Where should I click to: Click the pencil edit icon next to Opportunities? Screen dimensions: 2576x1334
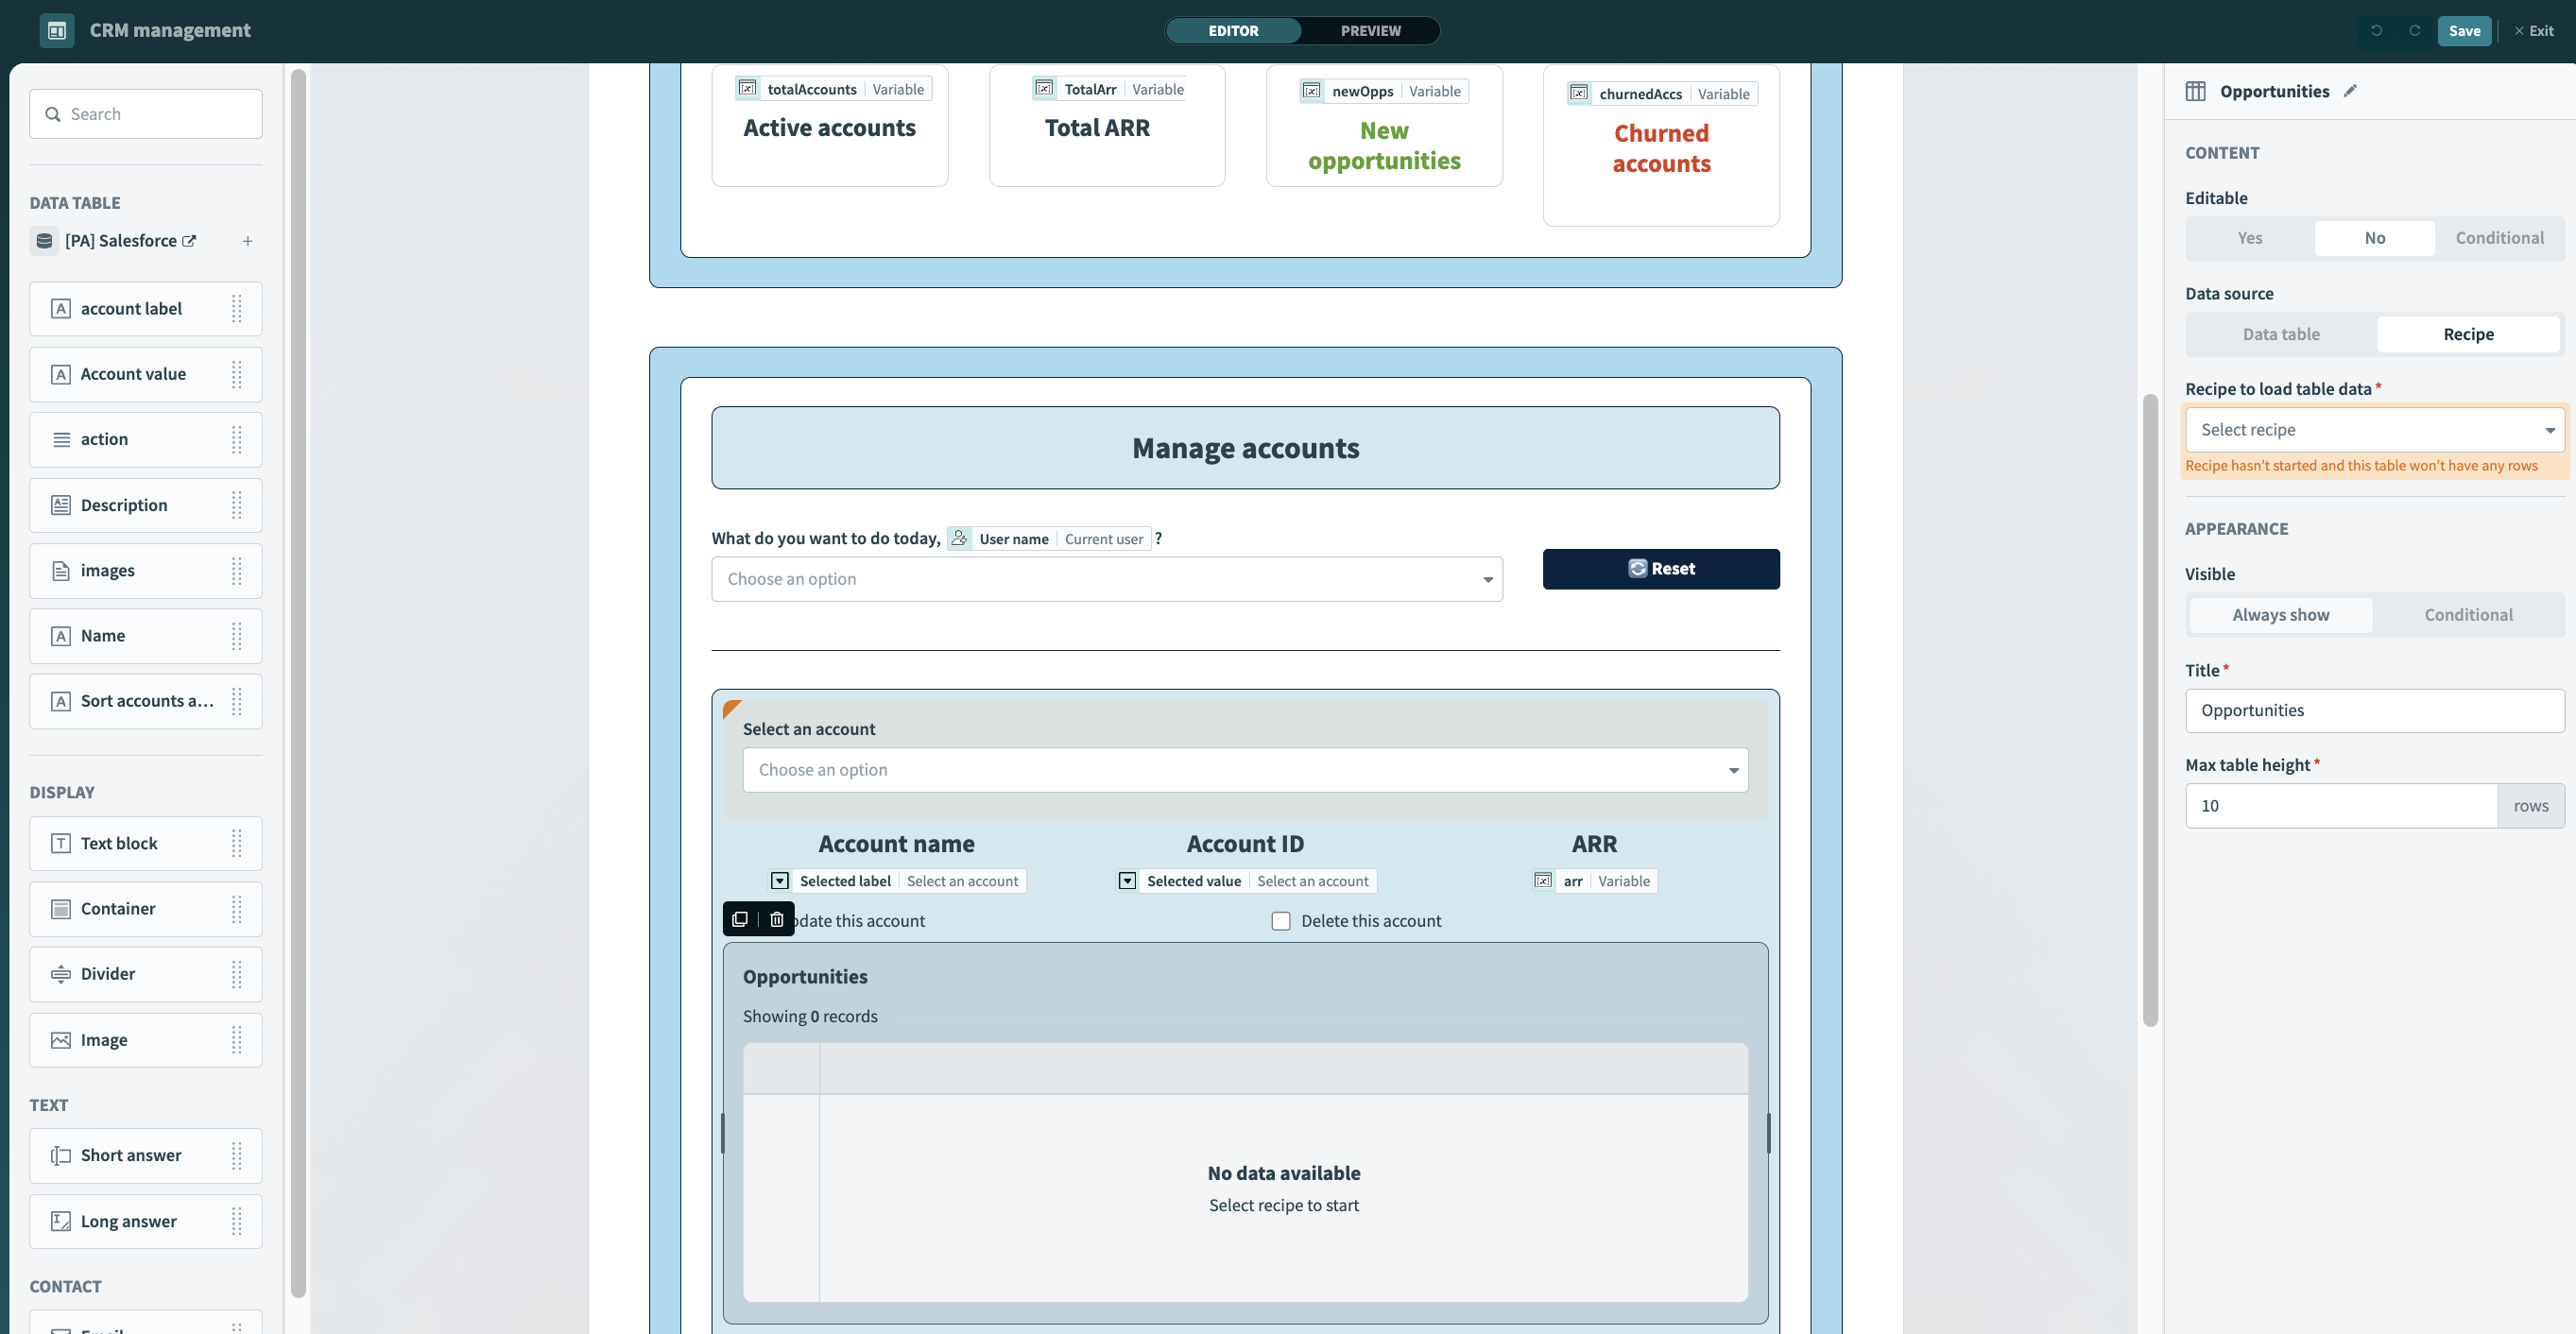point(2351,90)
